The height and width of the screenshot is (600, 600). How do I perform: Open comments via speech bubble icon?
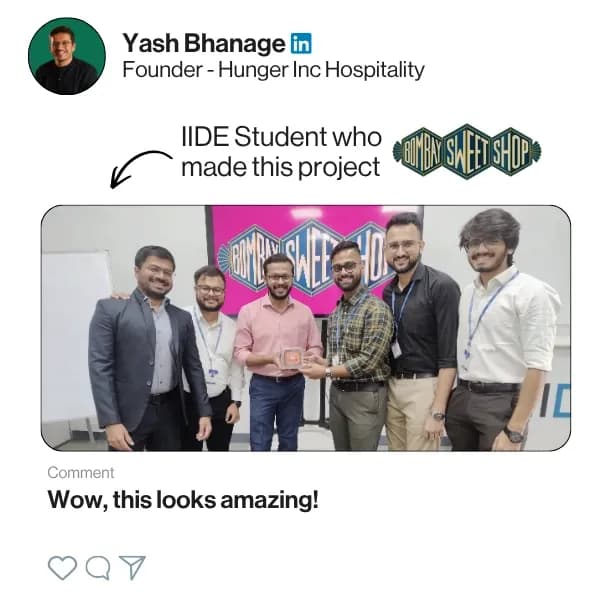(x=98, y=568)
